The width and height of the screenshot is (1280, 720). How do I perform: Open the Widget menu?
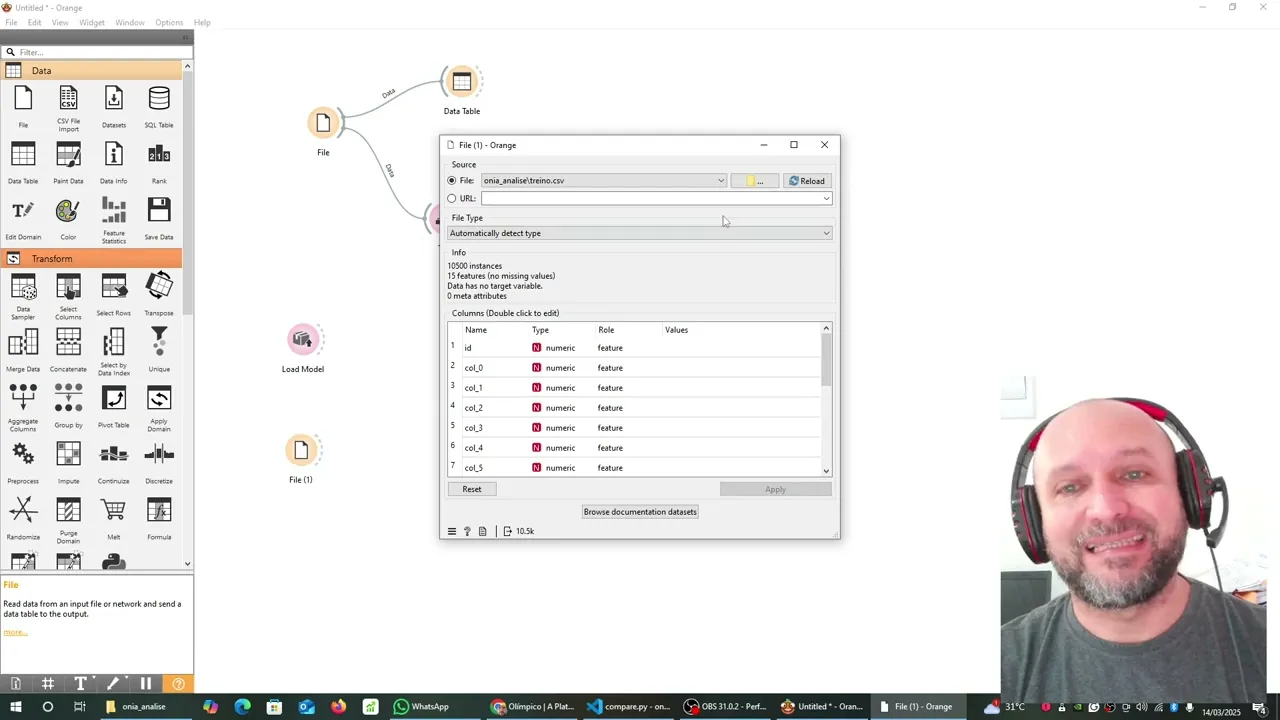tap(92, 22)
